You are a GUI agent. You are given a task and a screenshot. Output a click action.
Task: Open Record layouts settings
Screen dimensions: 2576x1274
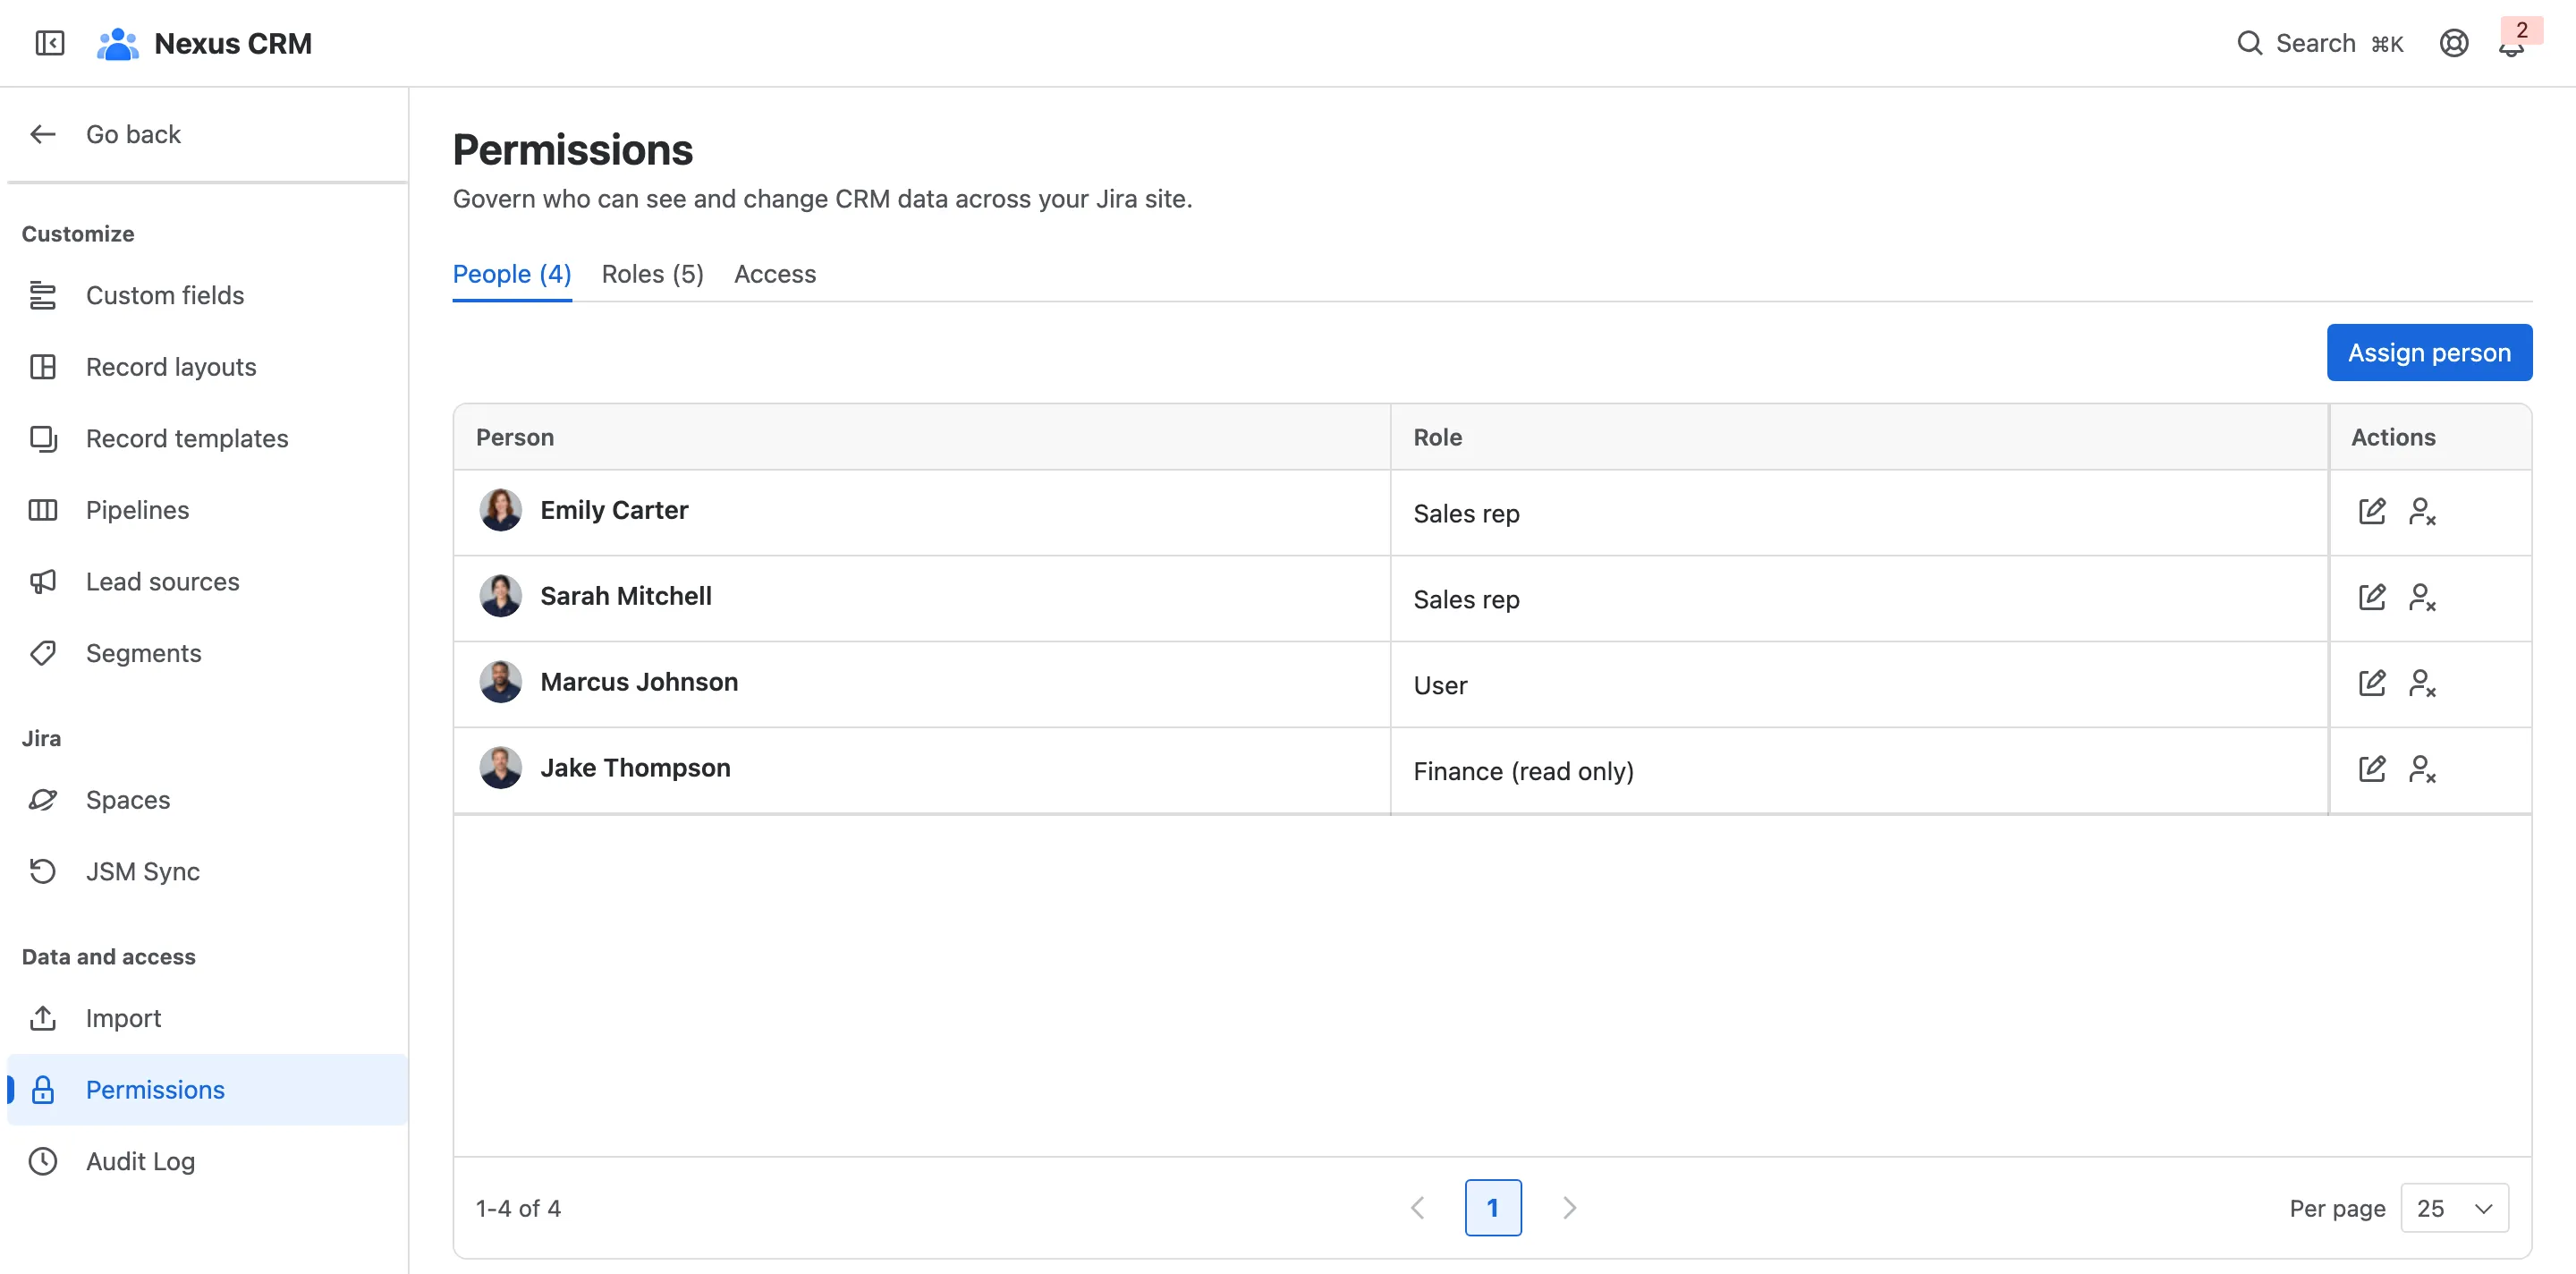pyautogui.click(x=207, y=367)
